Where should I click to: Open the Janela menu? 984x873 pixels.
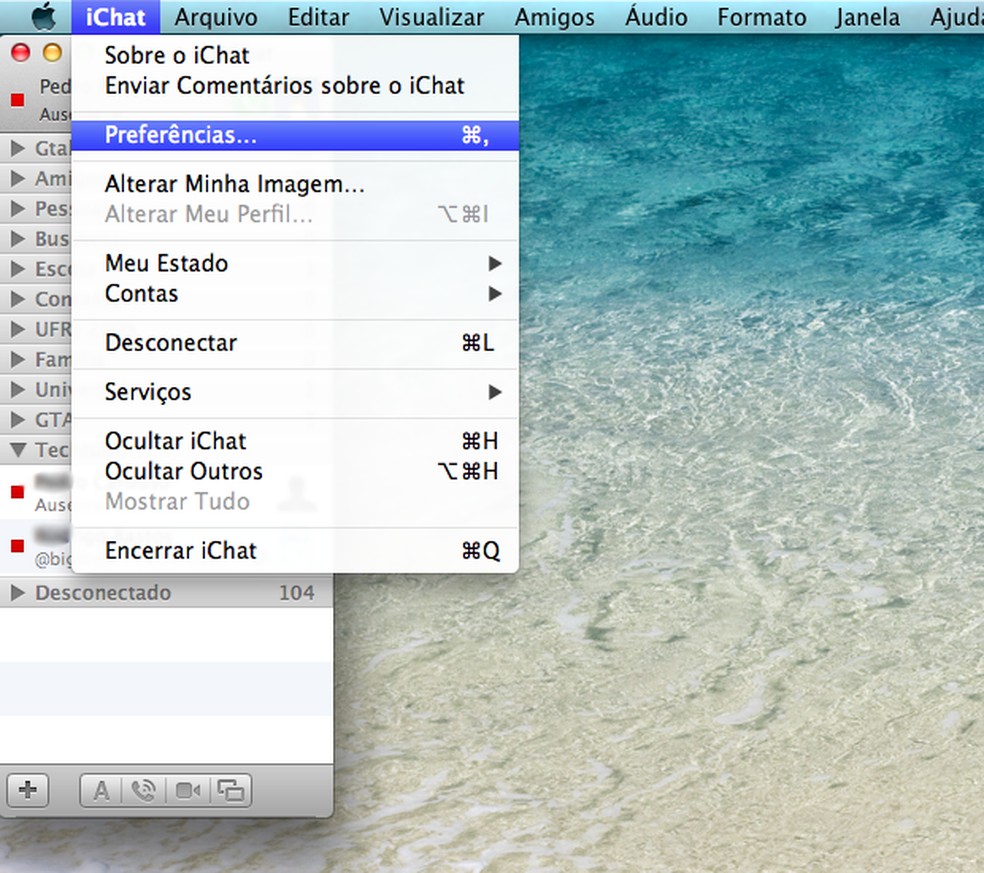click(867, 17)
